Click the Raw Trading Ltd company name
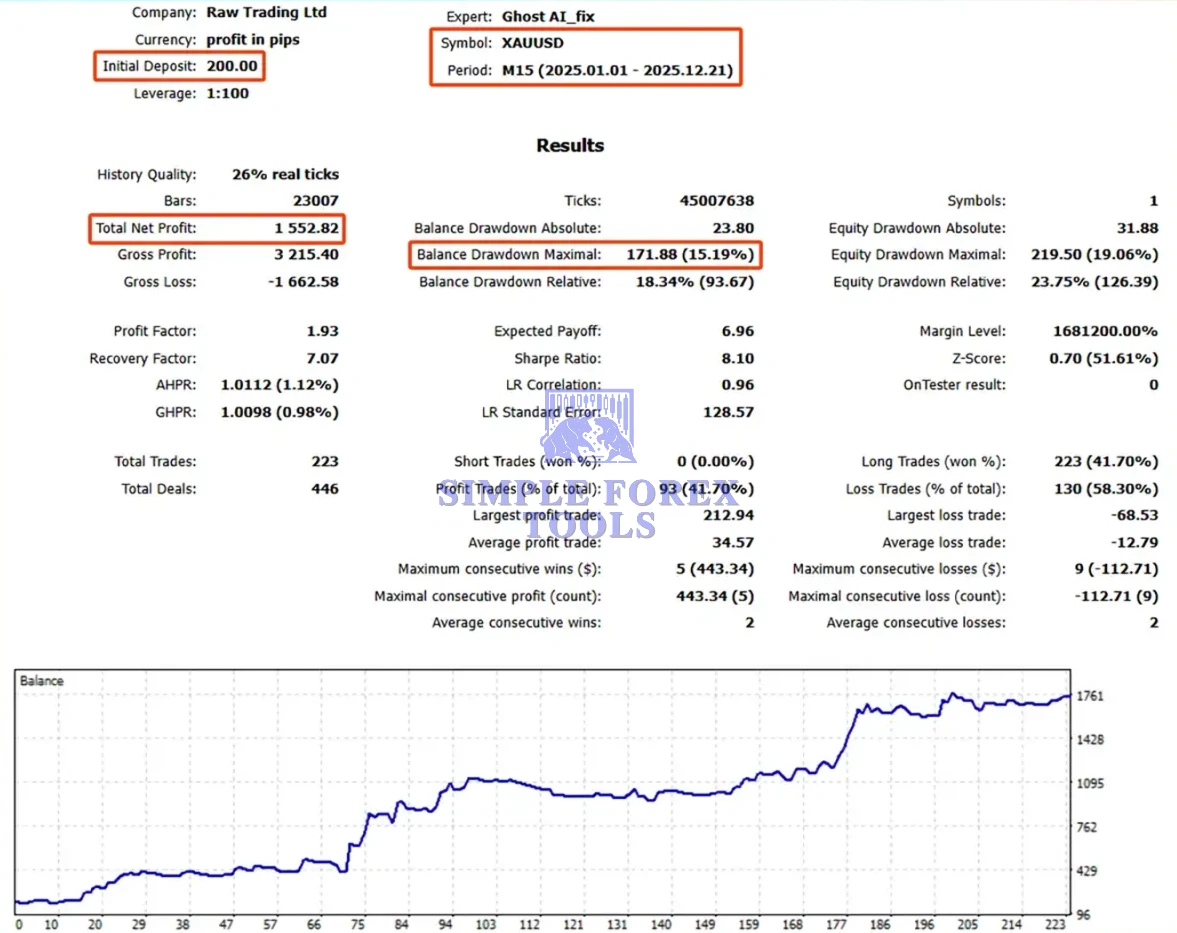The height and width of the screenshot is (933, 1177). coord(266,13)
